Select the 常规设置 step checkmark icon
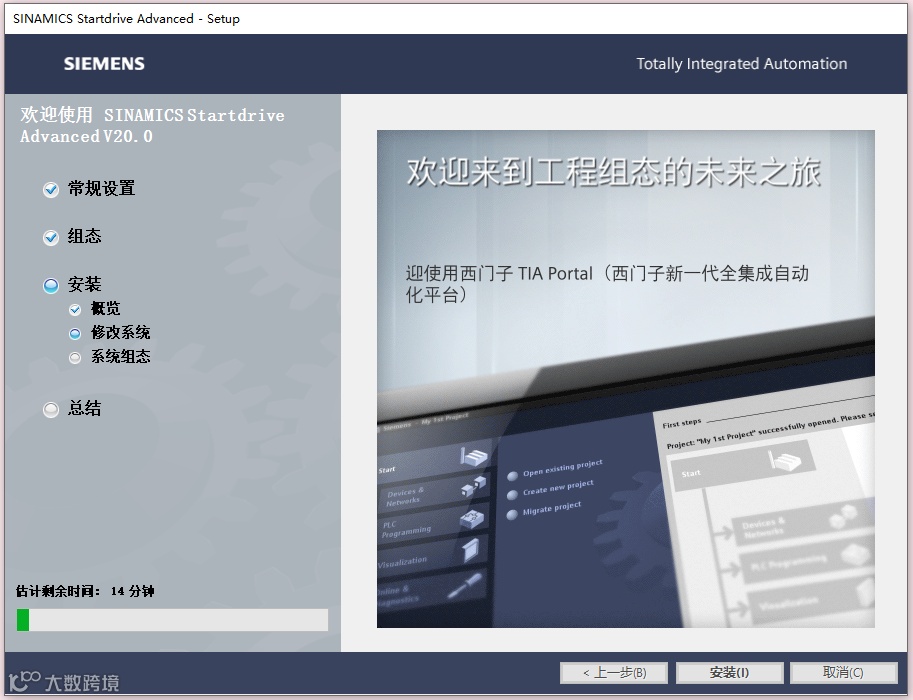 [51, 189]
